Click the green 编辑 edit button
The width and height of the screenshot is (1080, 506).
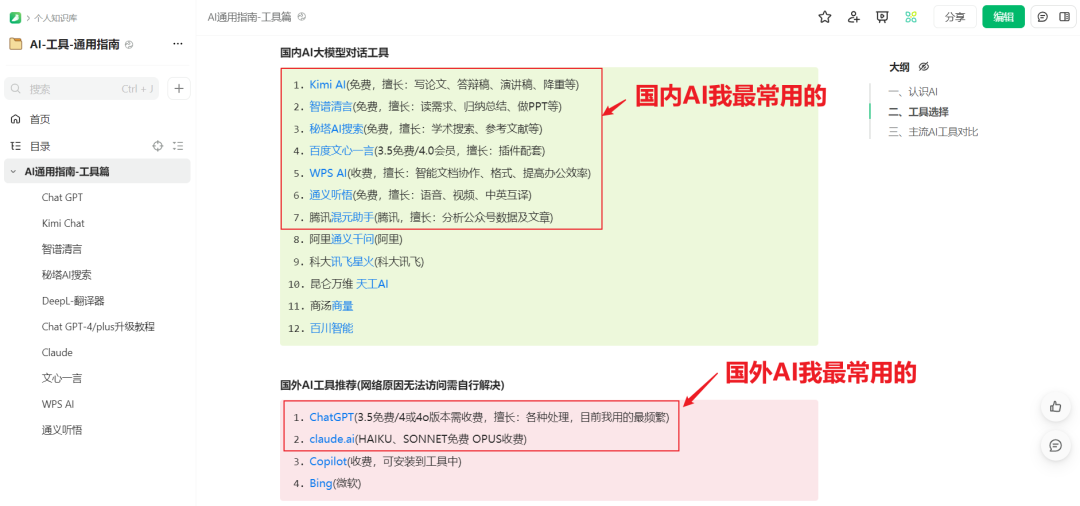[1004, 17]
